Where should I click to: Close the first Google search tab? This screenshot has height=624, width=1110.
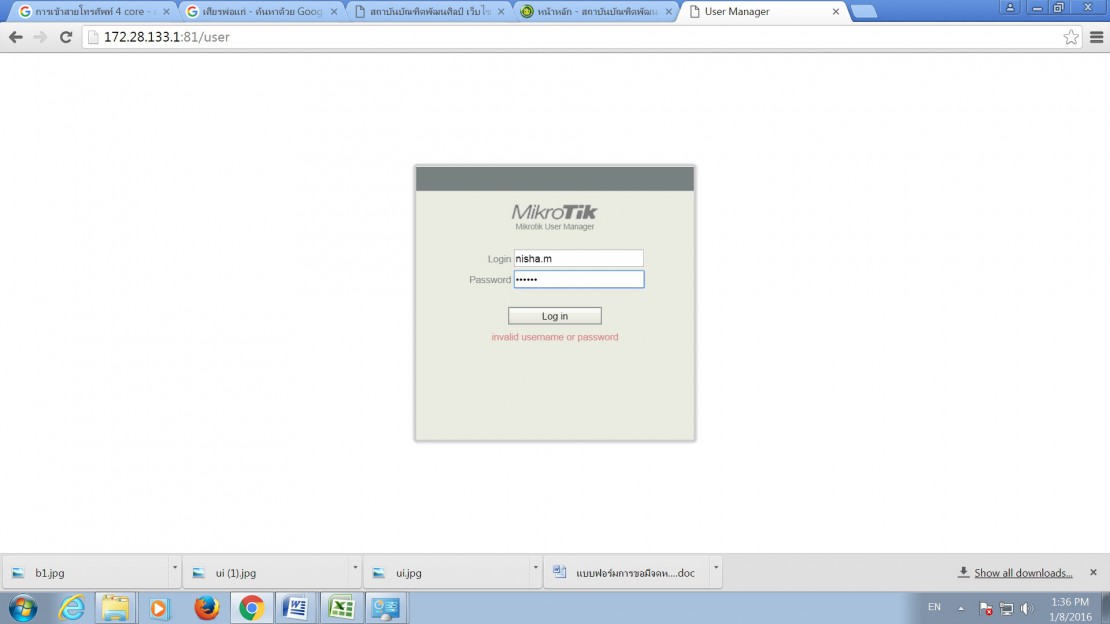(166, 11)
